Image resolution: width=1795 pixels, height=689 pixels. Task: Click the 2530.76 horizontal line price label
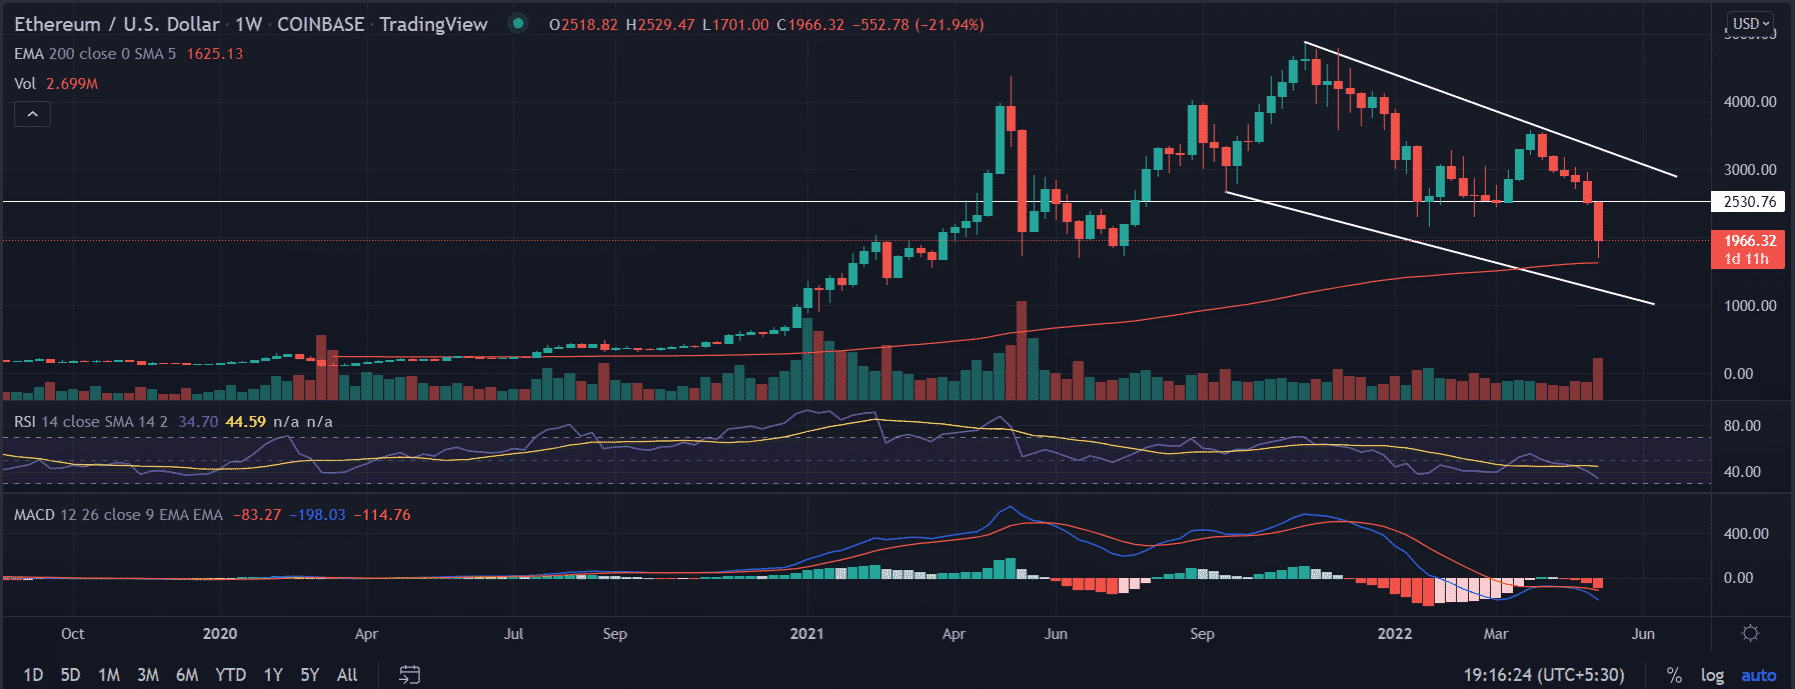tap(1749, 202)
